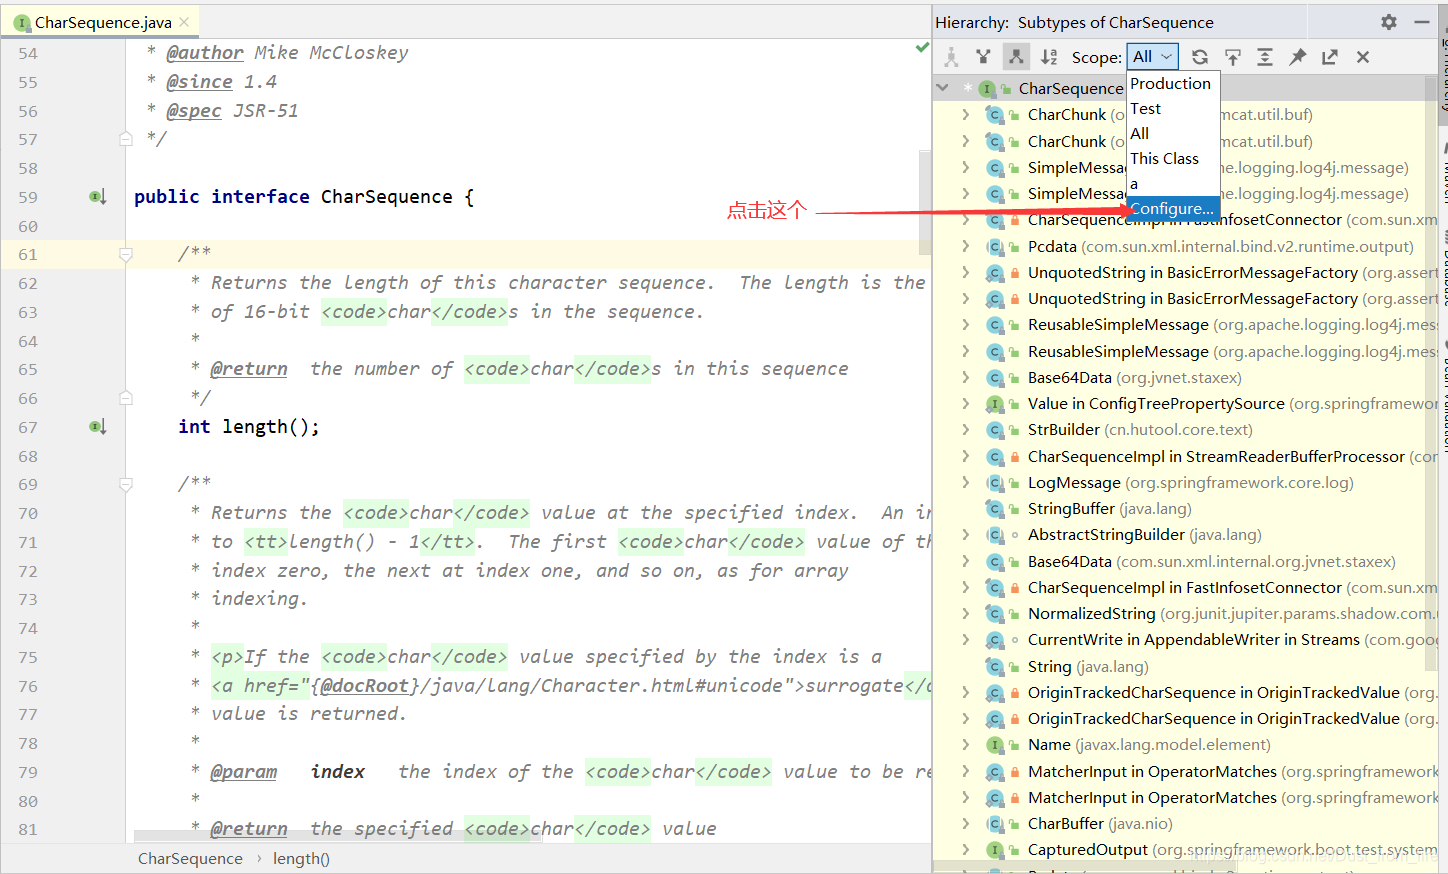Image resolution: width=1448 pixels, height=874 pixels.
Task: Click line number 61 in gutter
Action: click(28, 255)
